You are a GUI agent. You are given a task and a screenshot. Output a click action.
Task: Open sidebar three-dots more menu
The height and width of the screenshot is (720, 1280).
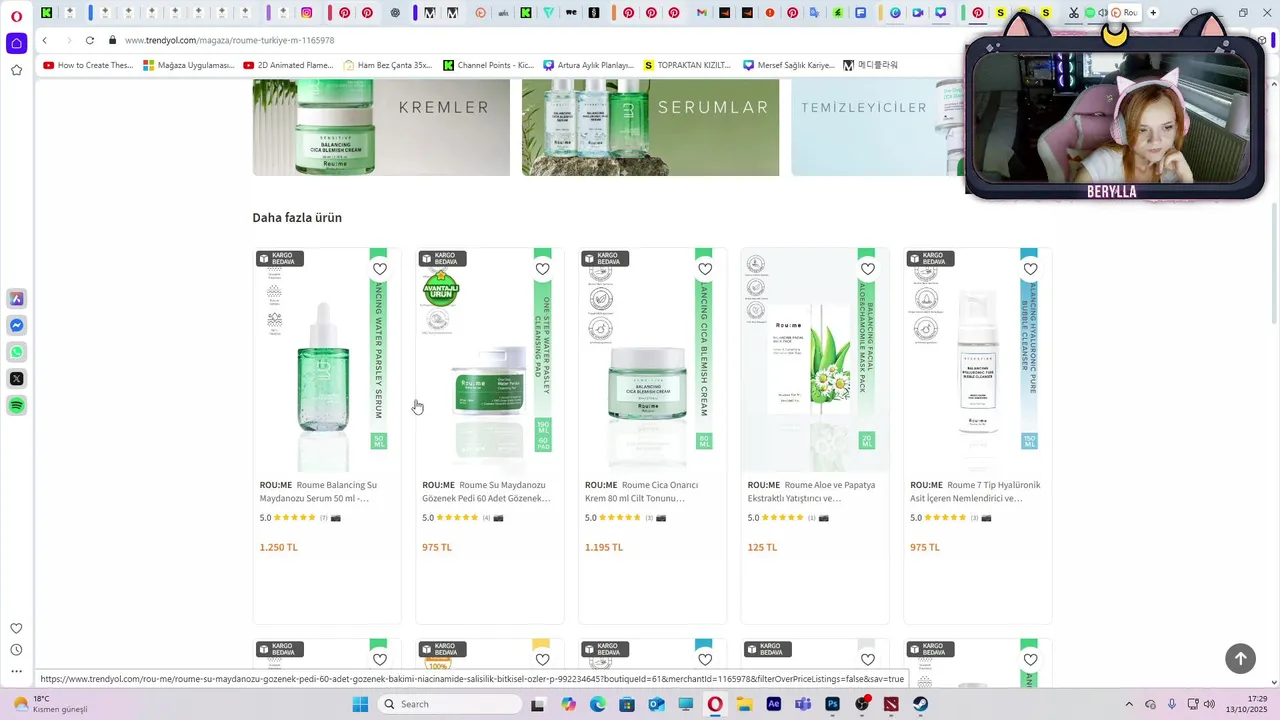click(16, 672)
